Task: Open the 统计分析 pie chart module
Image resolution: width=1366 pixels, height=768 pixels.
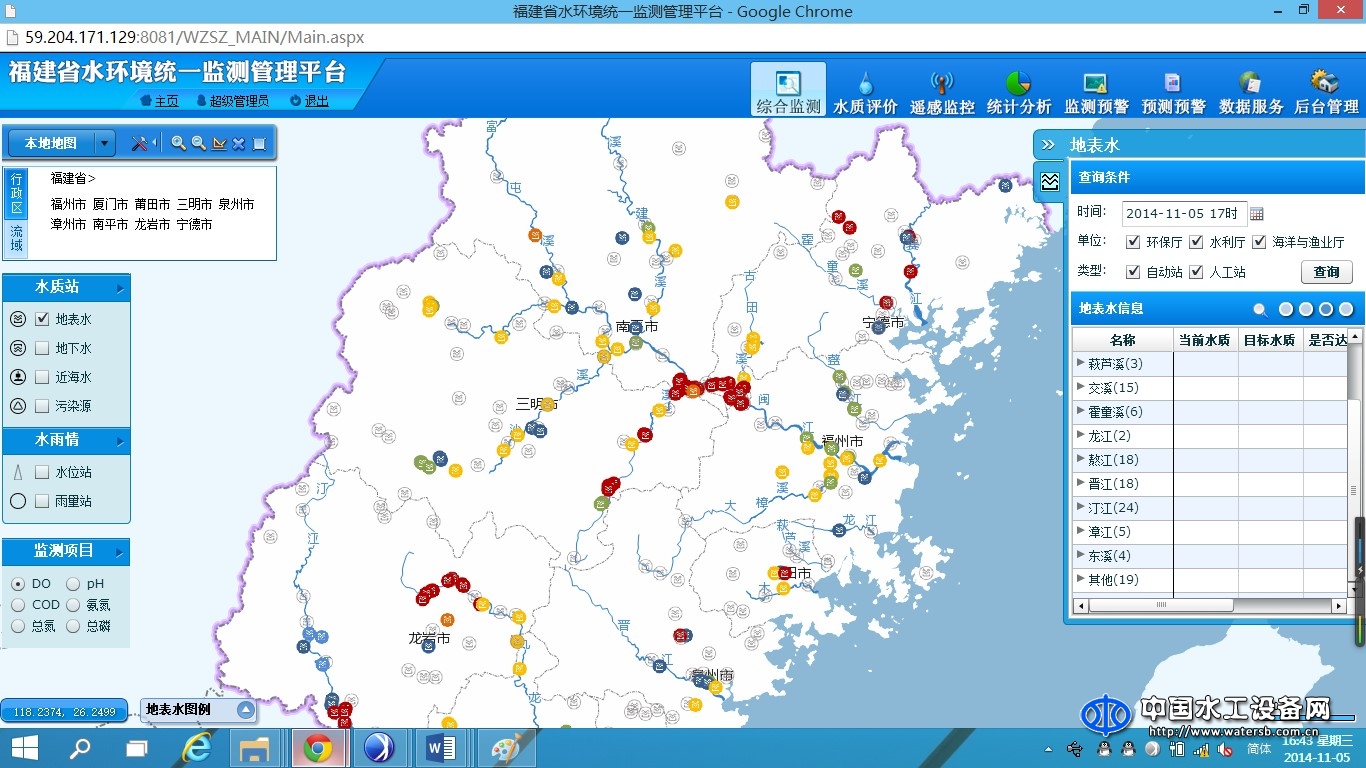Action: point(1018,92)
